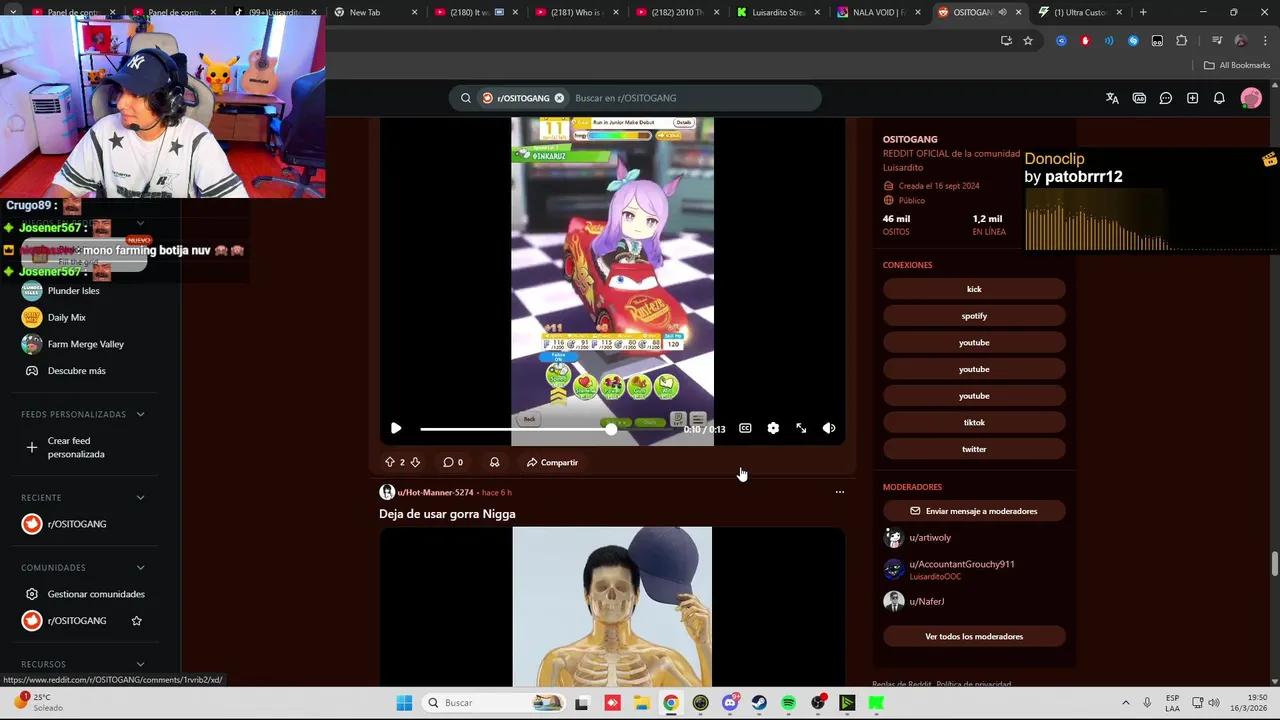This screenshot has height=720, width=1280.
Task: Switch to the Ultra Custom tab
Action: pyautogui.click(x=1080, y=12)
